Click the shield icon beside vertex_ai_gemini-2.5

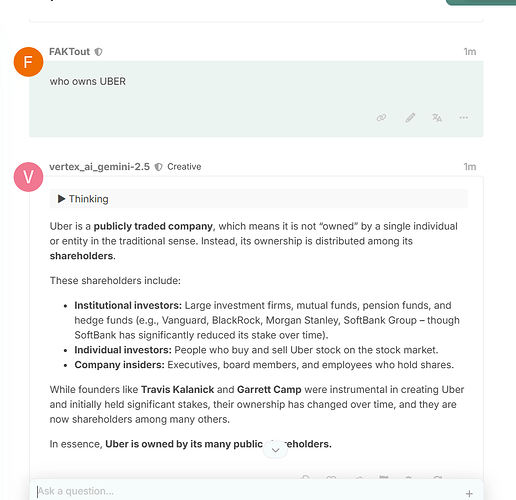click(x=159, y=167)
